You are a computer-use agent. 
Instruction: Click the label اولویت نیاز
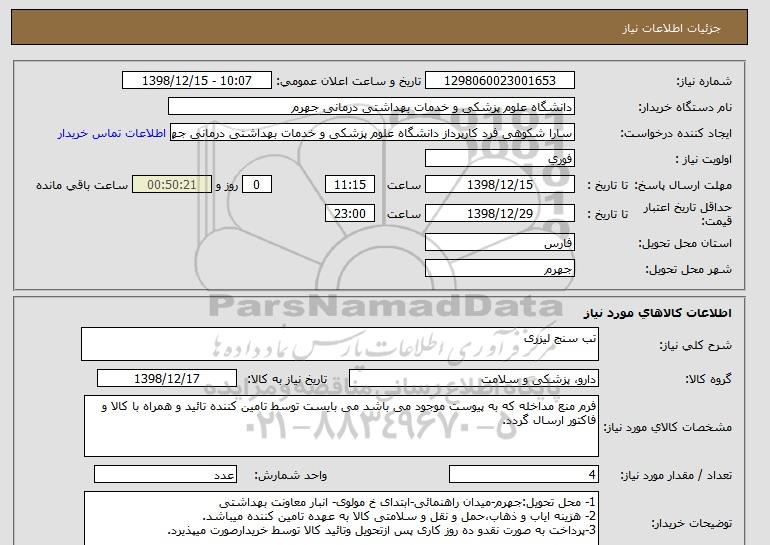pos(703,160)
